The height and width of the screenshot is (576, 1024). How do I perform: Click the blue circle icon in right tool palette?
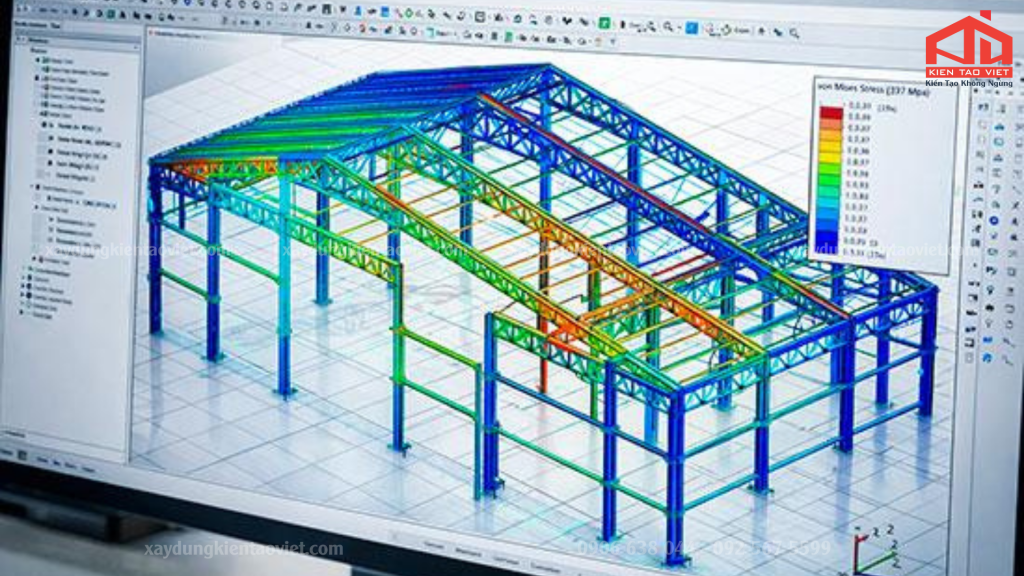click(994, 221)
